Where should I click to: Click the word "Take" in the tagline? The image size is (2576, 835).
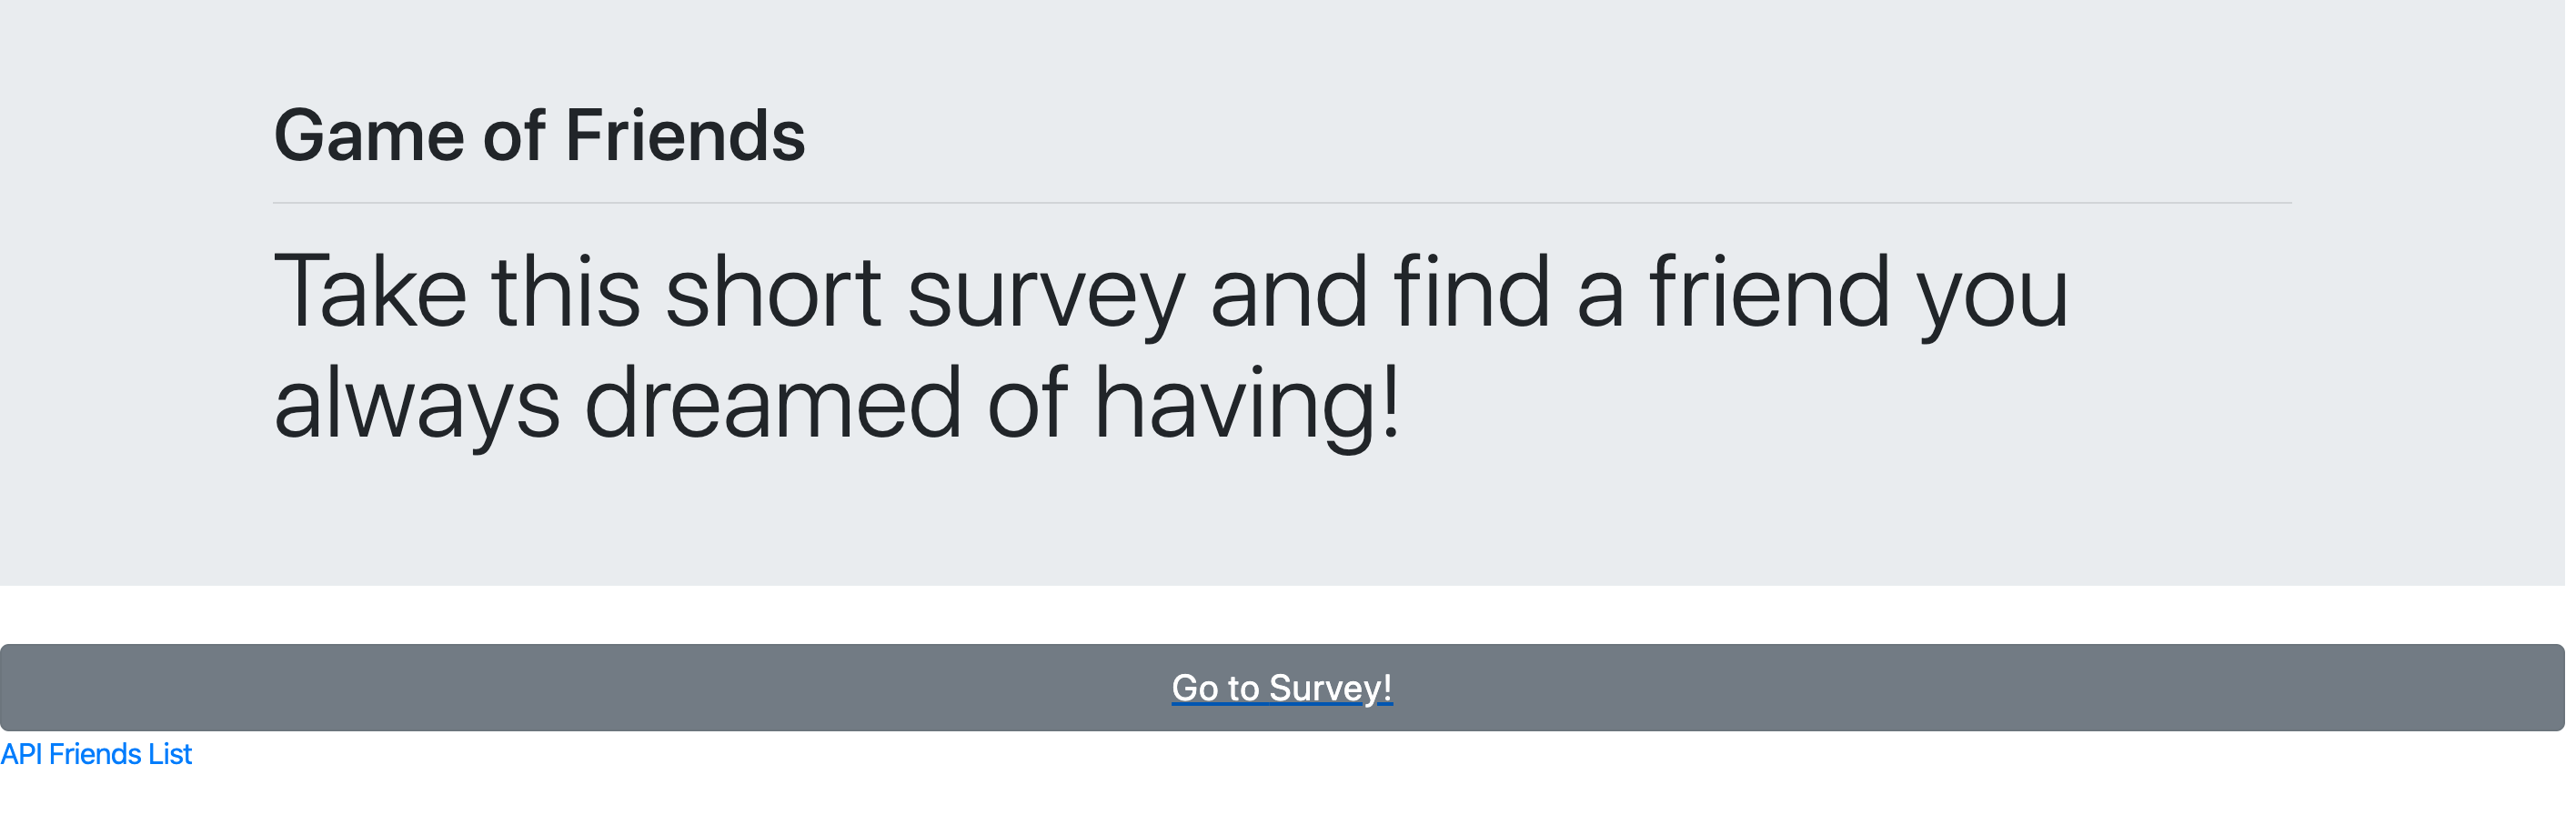pos(372,292)
